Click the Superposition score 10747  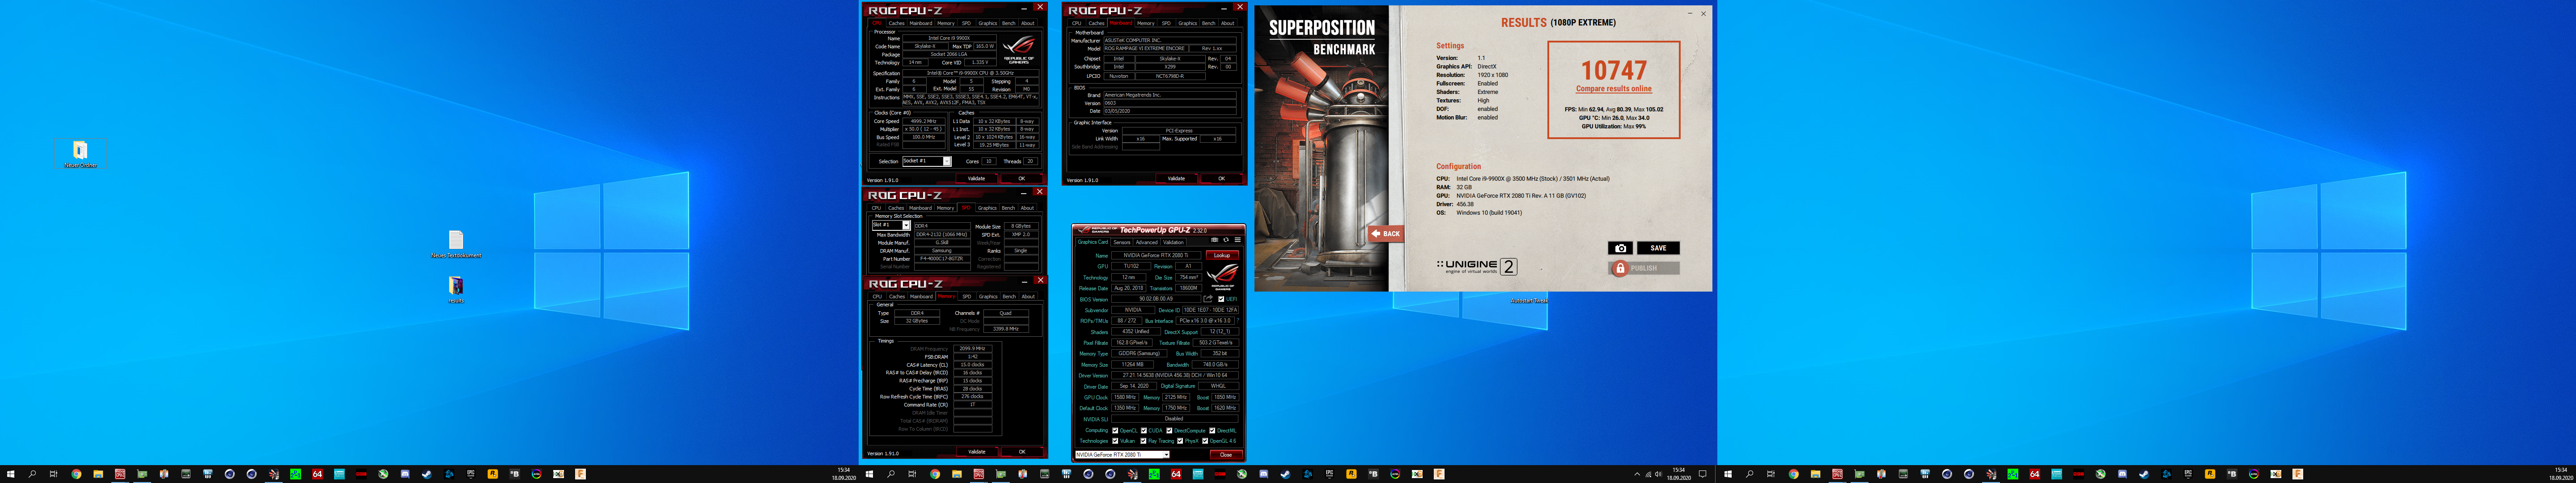[1614, 70]
